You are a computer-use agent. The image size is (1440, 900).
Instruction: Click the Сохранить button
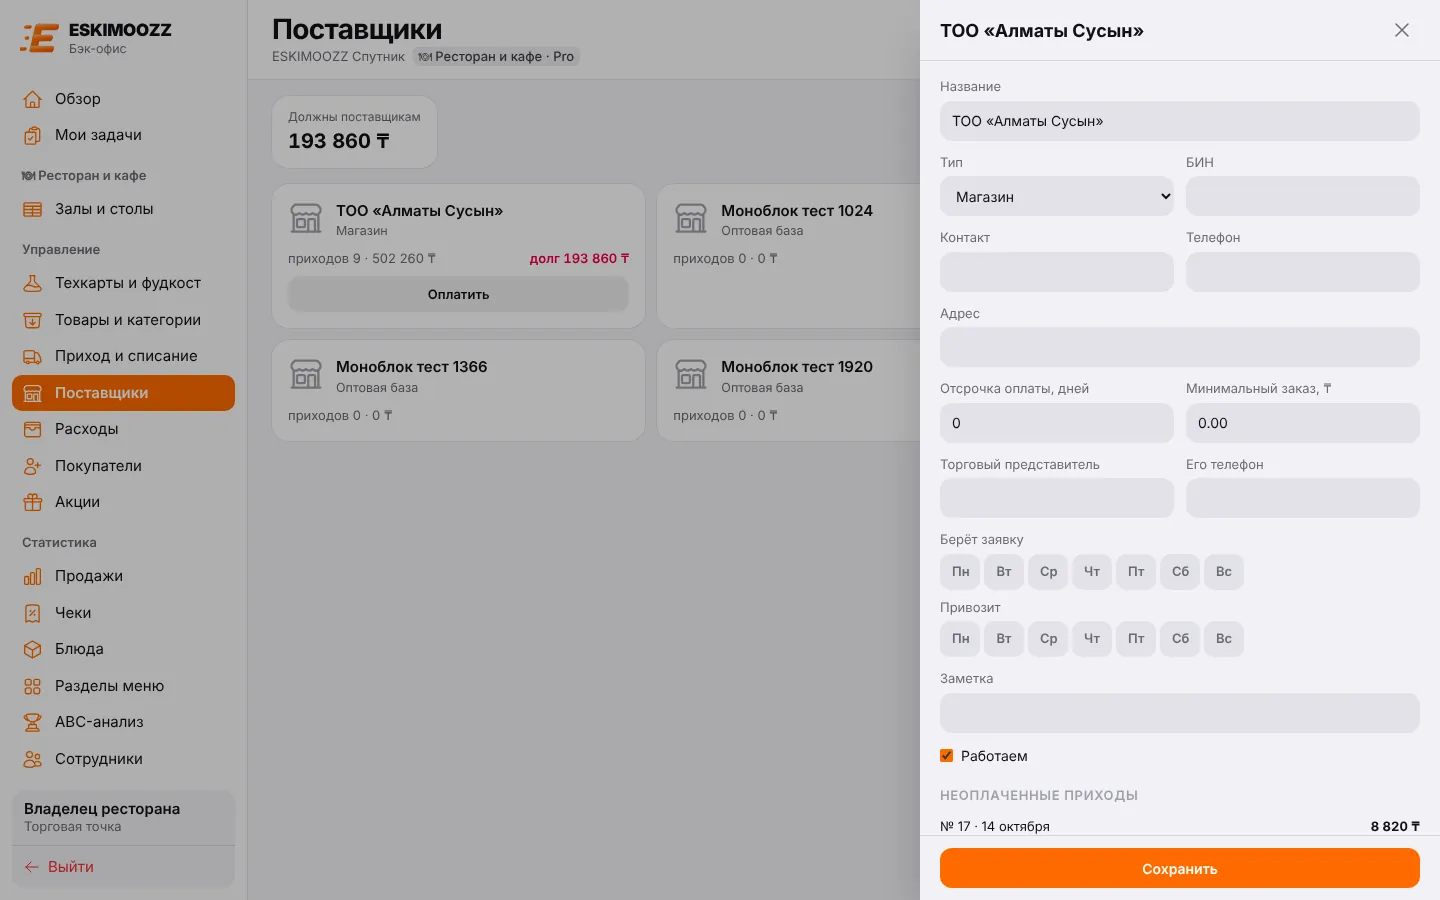[1180, 869]
